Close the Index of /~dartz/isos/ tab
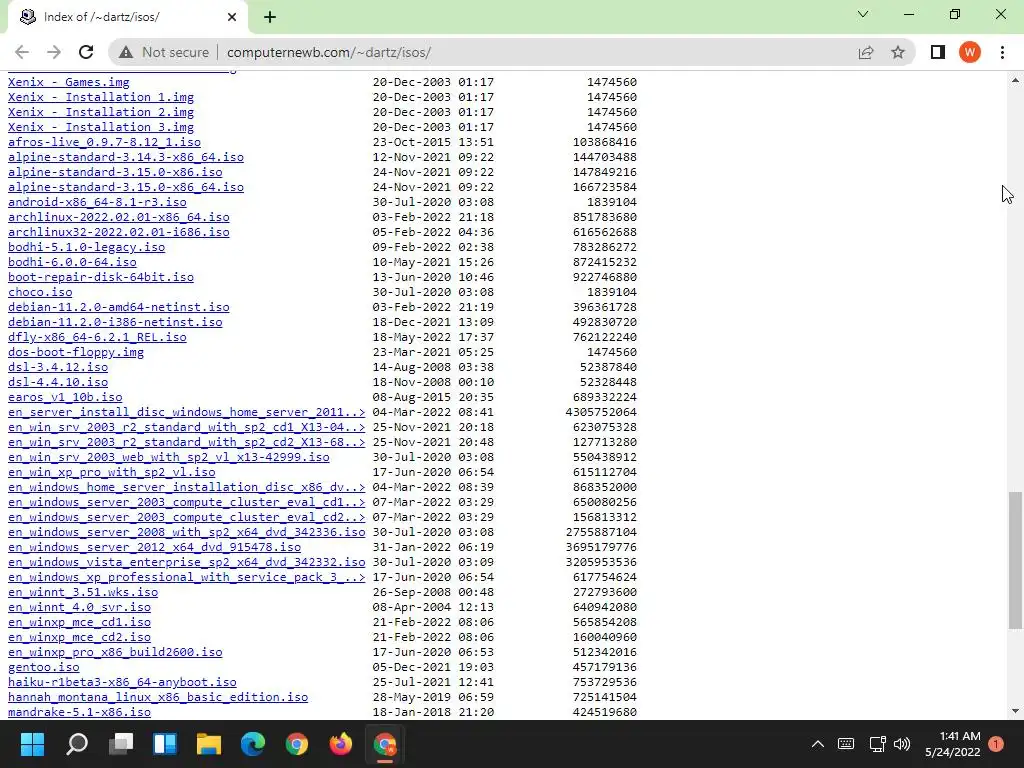1024x768 pixels. 232,17
